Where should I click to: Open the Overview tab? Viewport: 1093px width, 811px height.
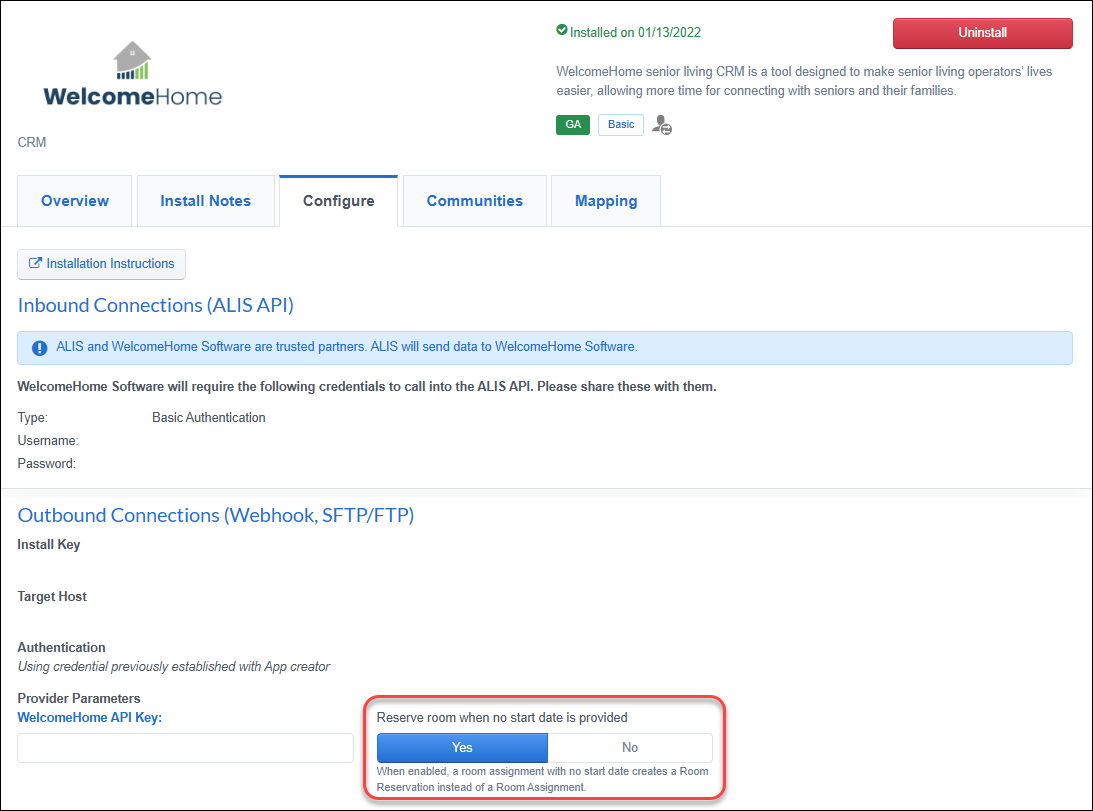tap(75, 201)
